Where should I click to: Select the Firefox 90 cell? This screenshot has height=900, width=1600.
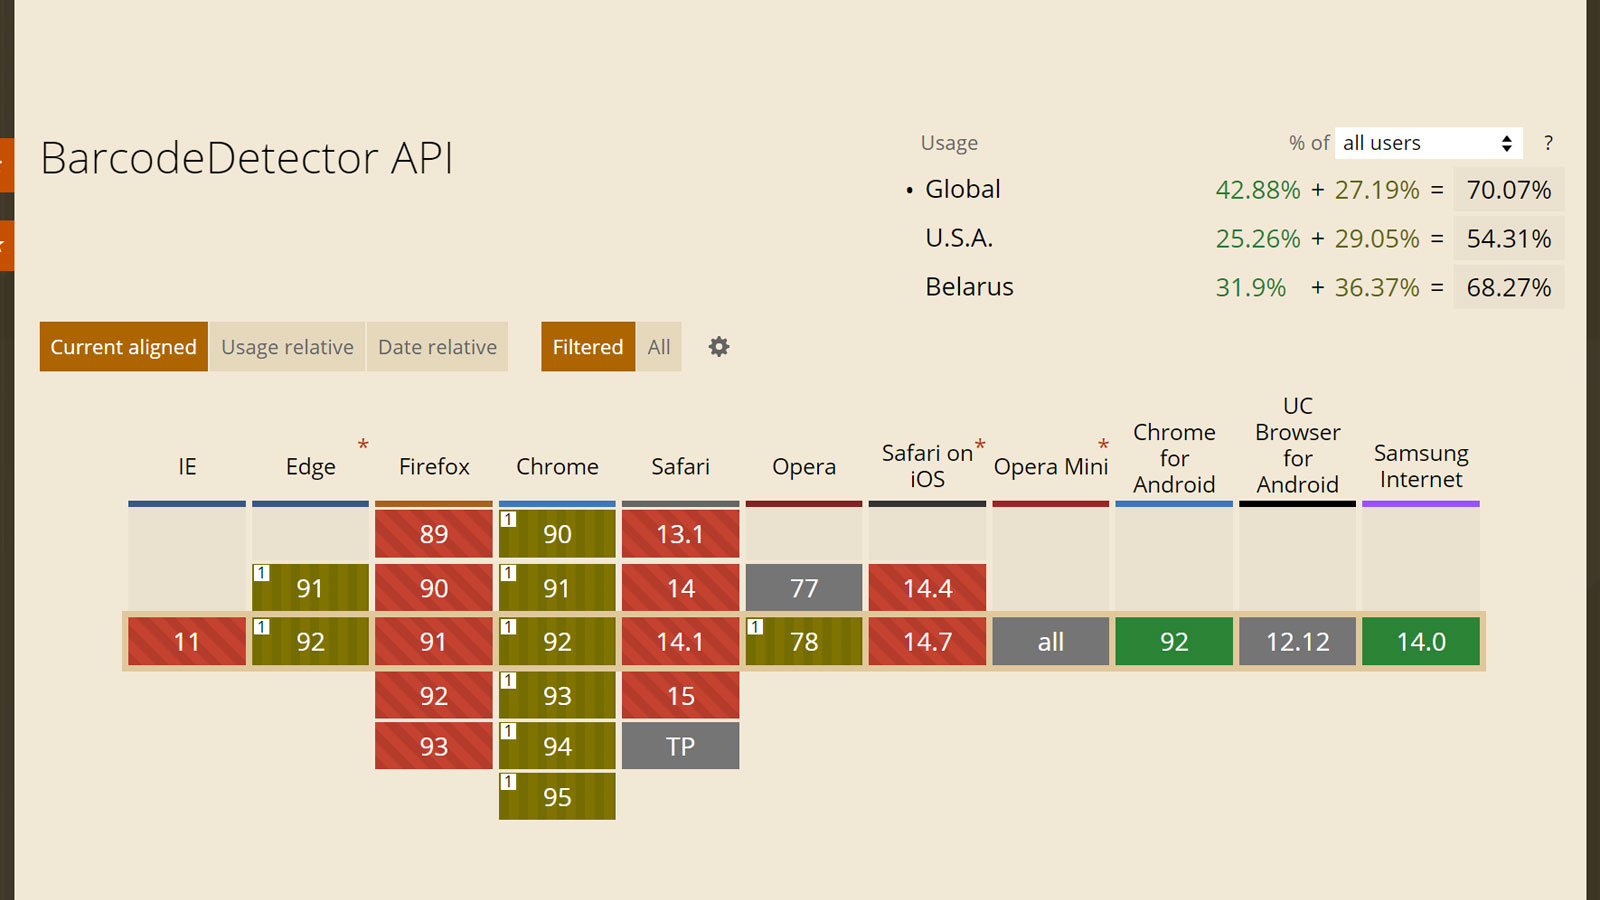pyautogui.click(x=434, y=588)
